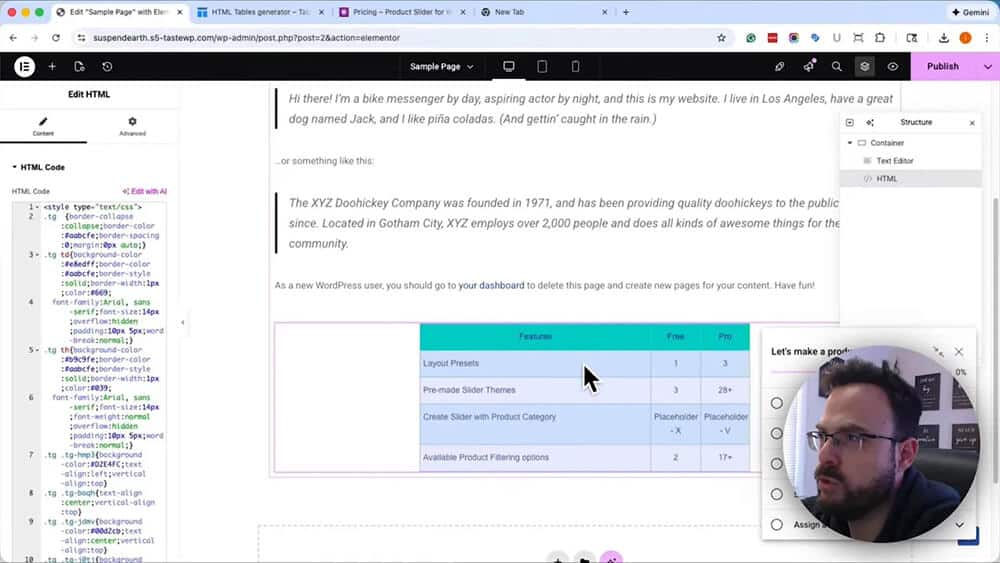Switch to the 'New Tab' browser tab
The height and width of the screenshot is (563, 1000).
[545, 12]
